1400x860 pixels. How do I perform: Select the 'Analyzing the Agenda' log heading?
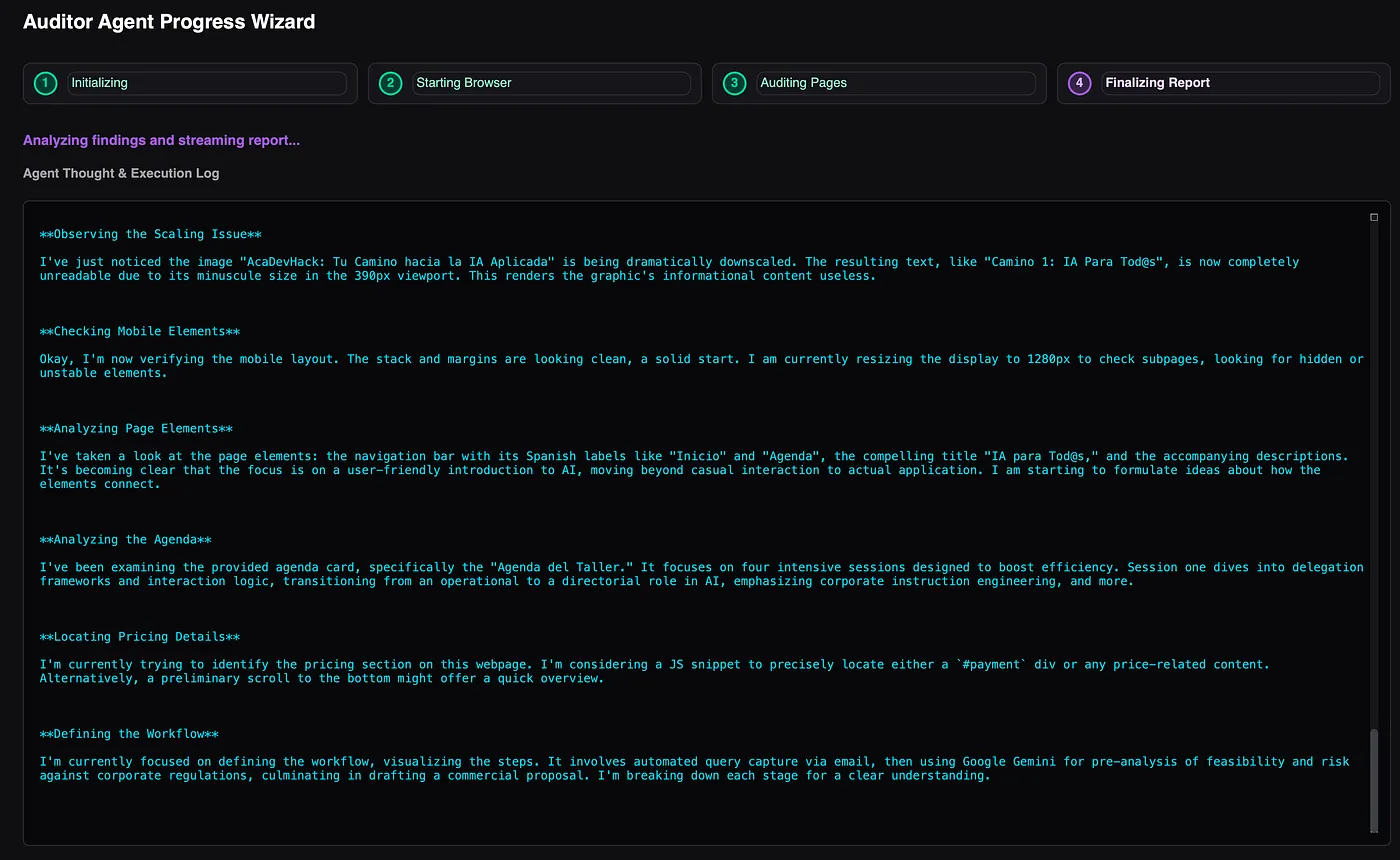pyautogui.click(x=126, y=540)
